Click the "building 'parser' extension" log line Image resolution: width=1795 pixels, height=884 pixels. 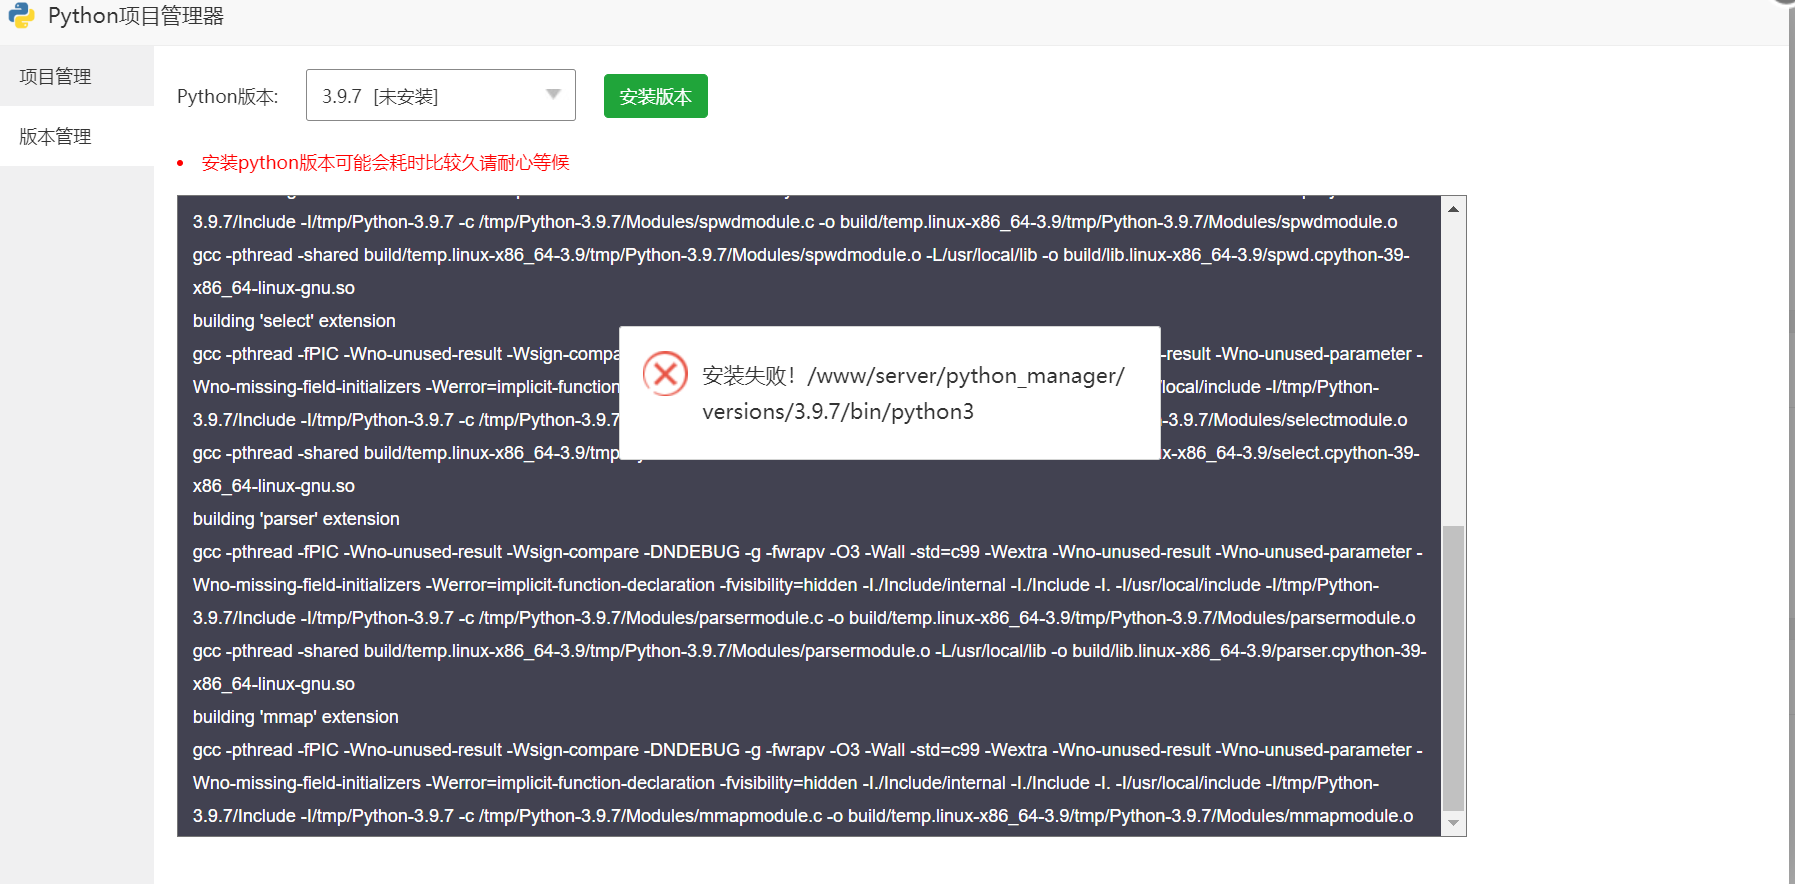tap(296, 519)
